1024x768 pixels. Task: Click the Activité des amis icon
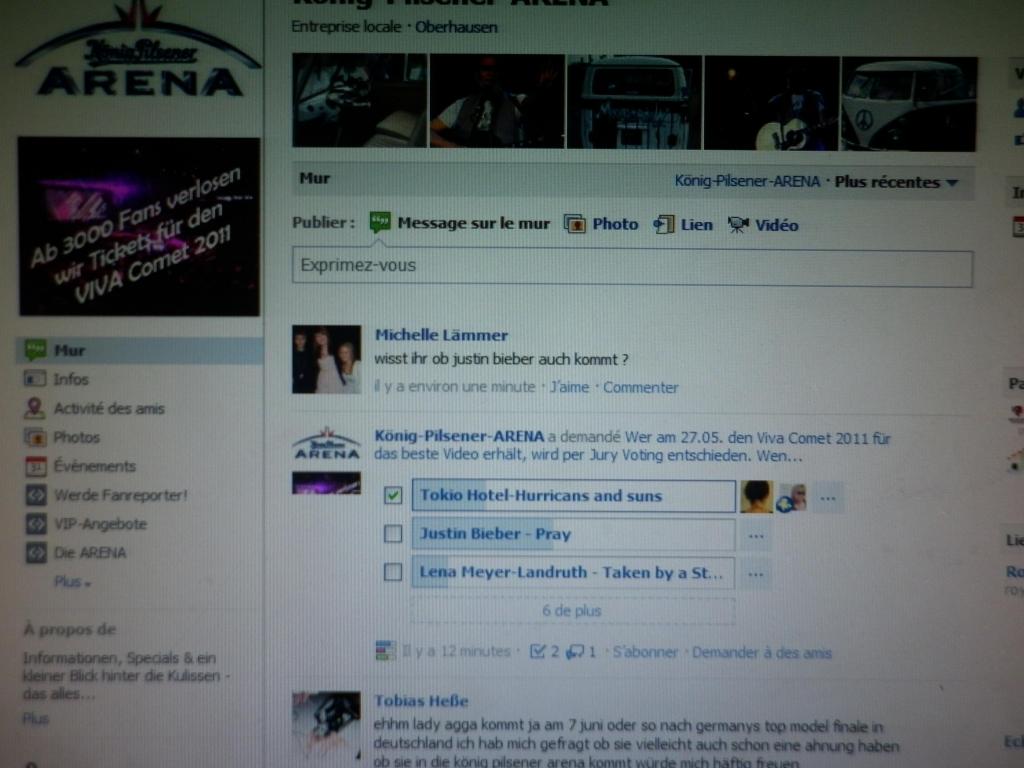34,408
